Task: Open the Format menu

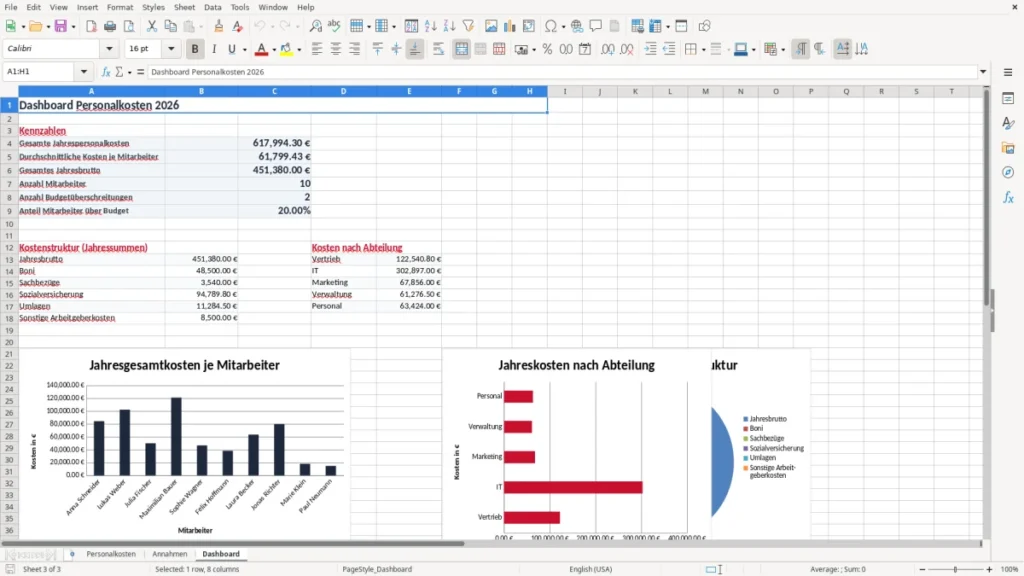Action: pos(120,7)
